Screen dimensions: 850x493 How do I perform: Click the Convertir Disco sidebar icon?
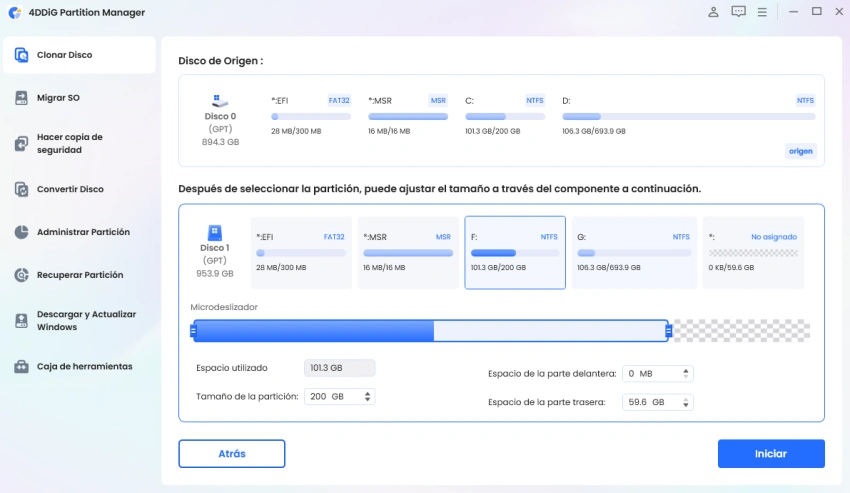[x=21, y=189]
